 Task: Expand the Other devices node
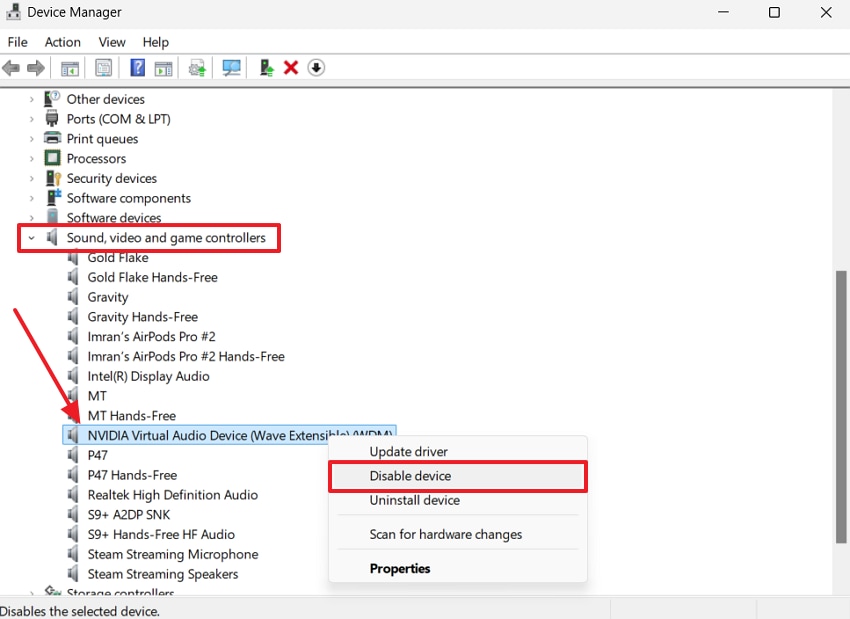click(x=31, y=99)
